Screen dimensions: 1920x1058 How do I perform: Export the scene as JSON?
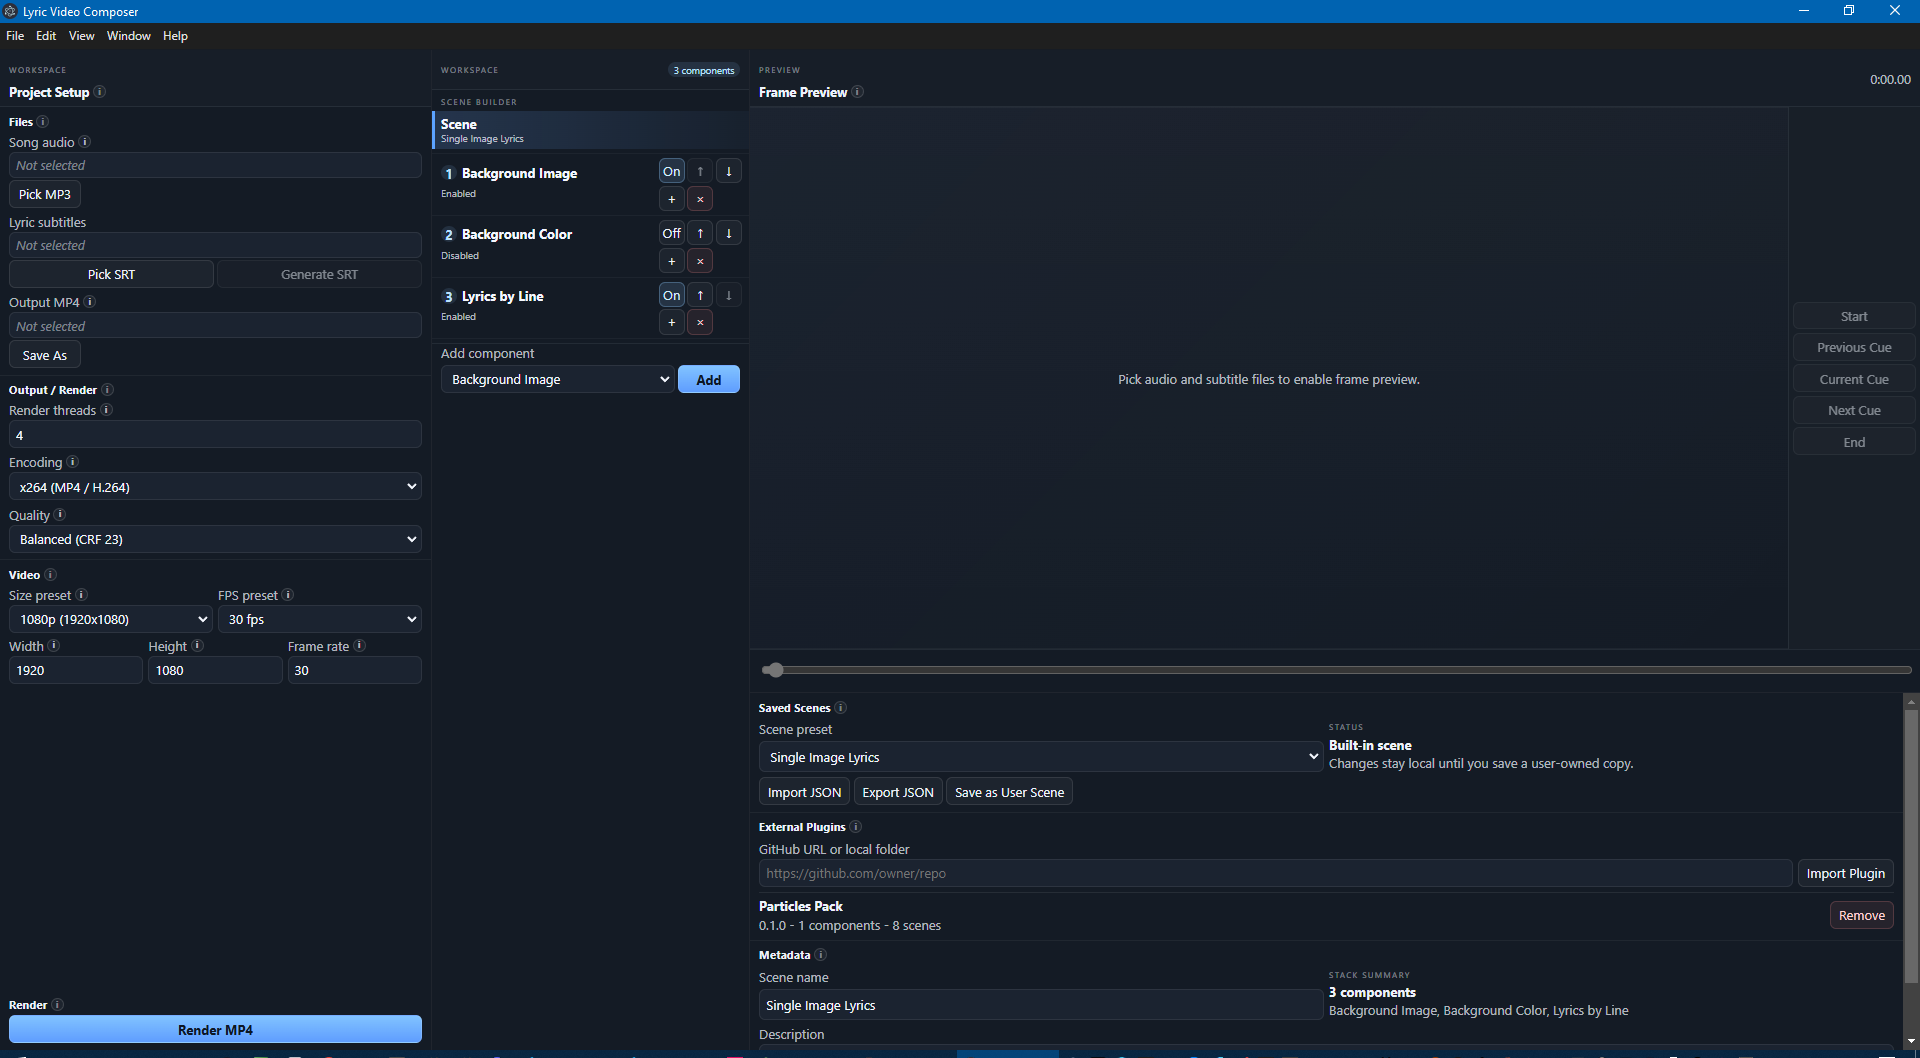(x=897, y=791)
